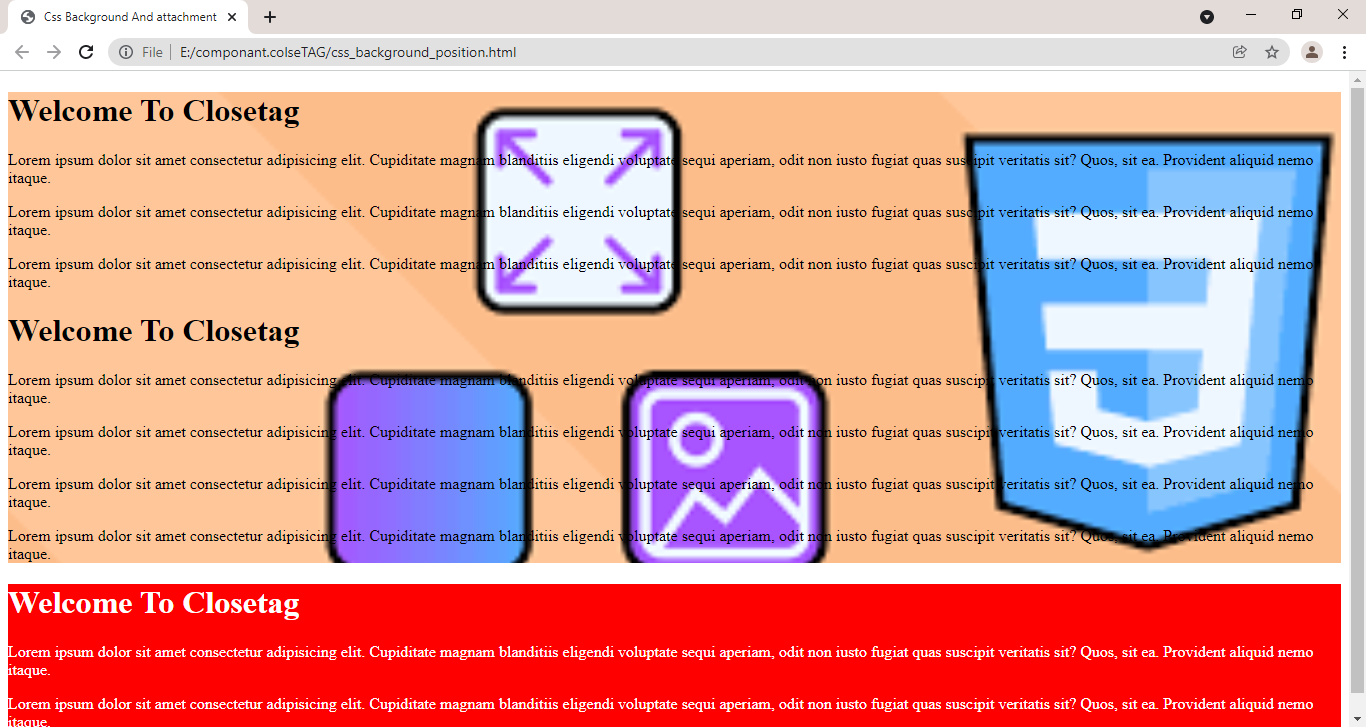Click the expand arrows background image
Viewport: 1366px width, 727px height.
579,211
